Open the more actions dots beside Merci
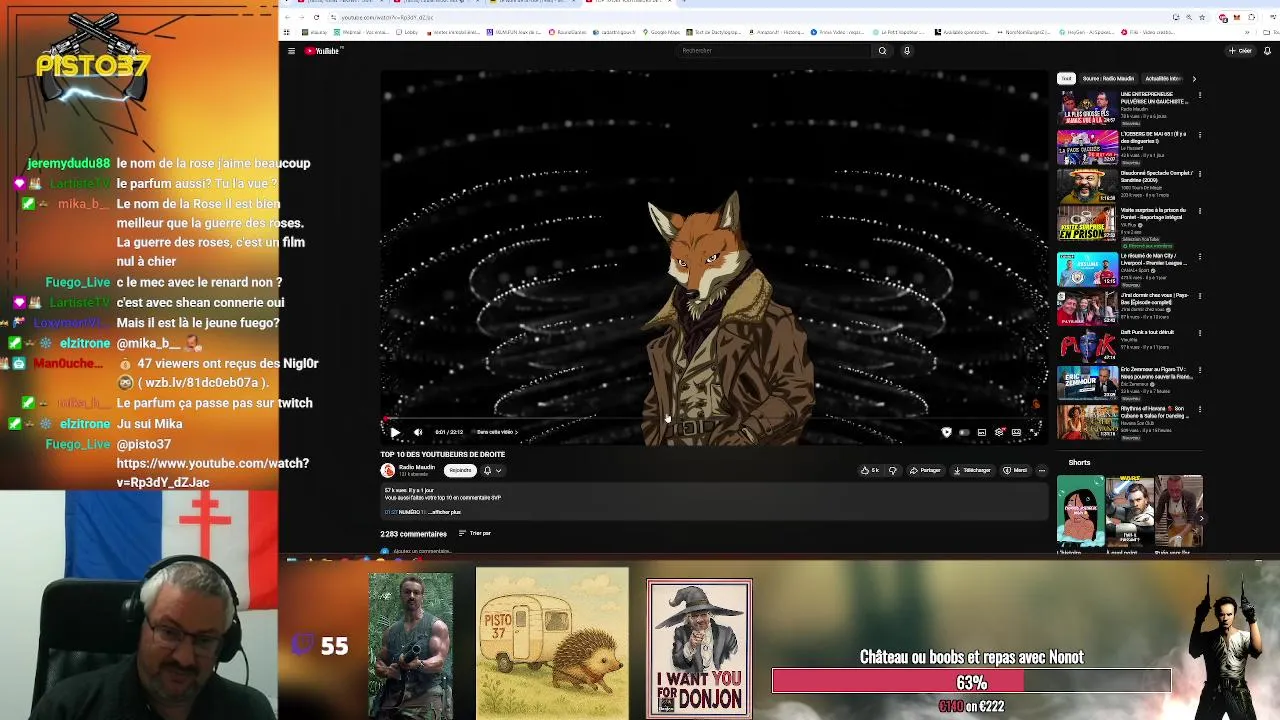 [x=1041, y=470]
